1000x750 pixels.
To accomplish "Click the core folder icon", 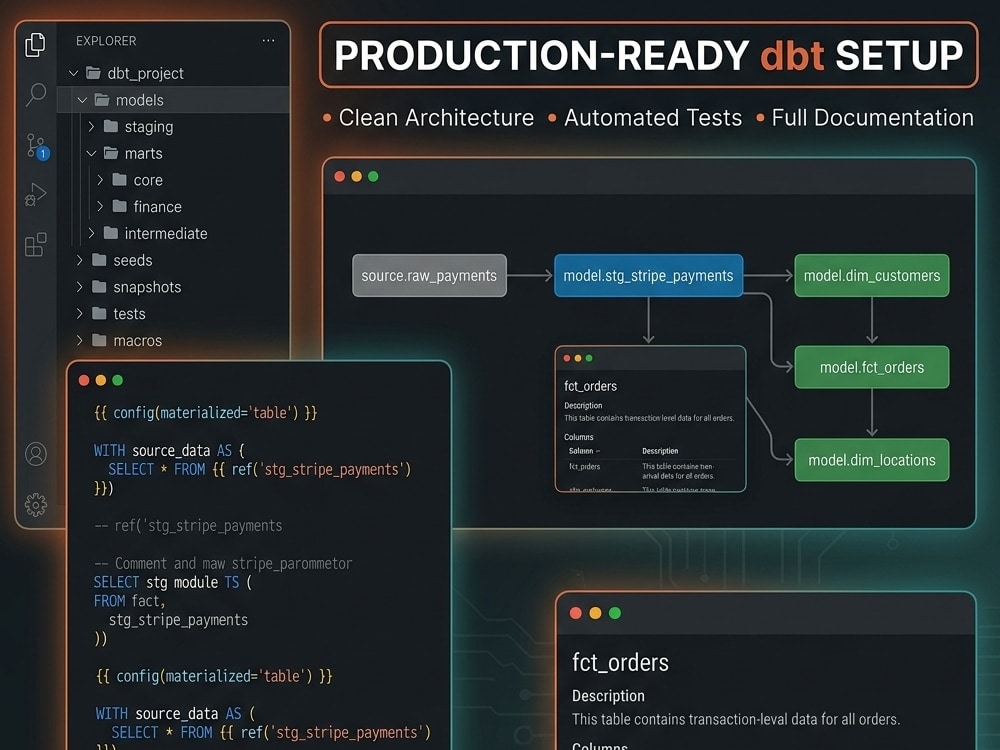I will (x=119, y=180).
